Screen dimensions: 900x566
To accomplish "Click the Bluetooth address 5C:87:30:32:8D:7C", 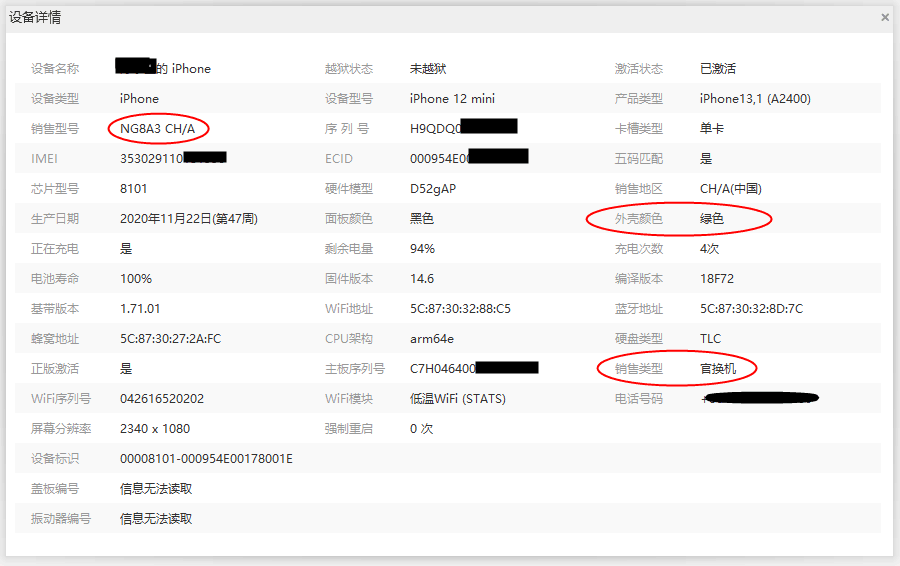I will [751, 309].
